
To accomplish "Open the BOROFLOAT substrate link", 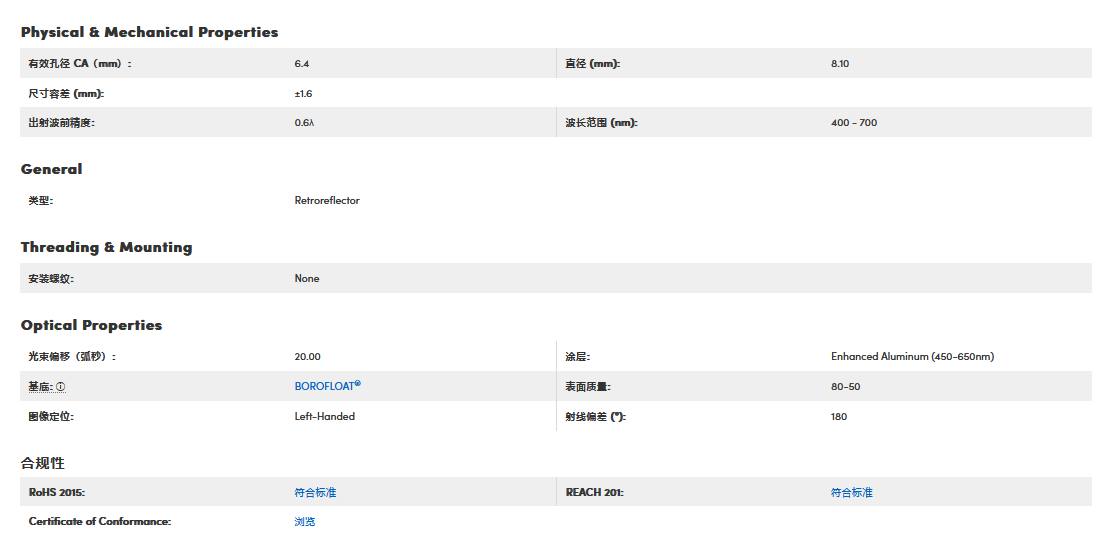I will (327, 386).
